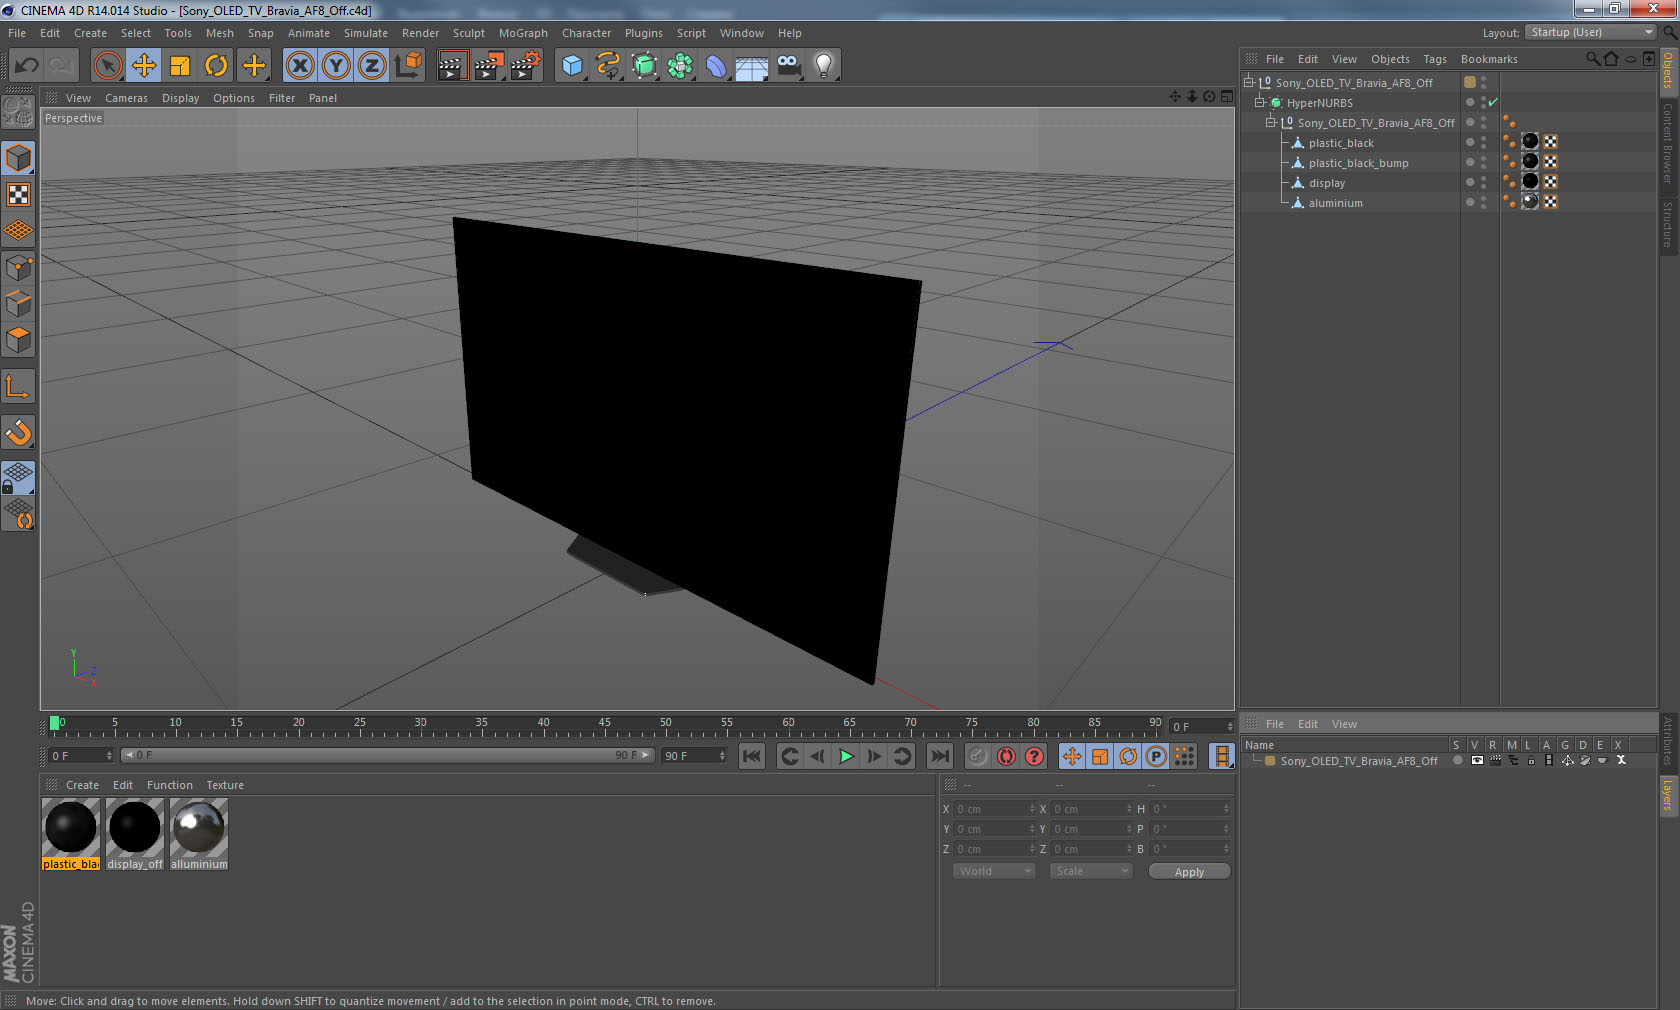
Task: Switch to Texture mode checker icon
Action: click(18, 194)
